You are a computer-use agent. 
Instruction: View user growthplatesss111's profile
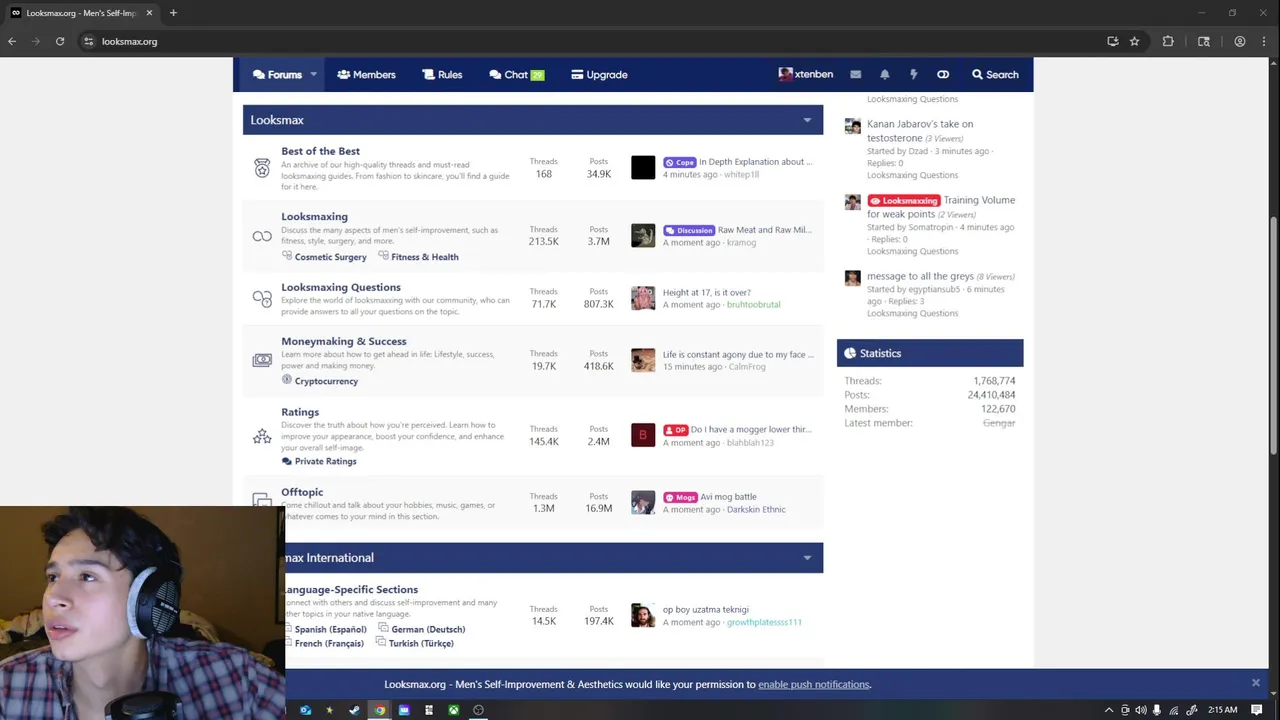[764, 623]
